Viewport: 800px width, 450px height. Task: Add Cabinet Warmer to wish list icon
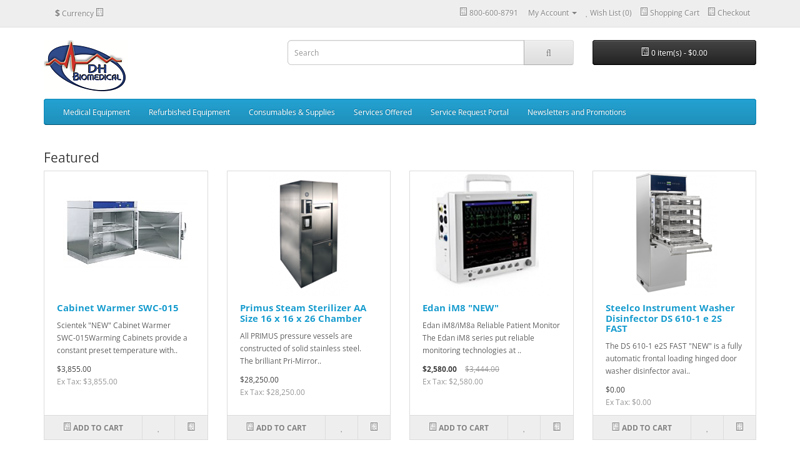(158, 428)
